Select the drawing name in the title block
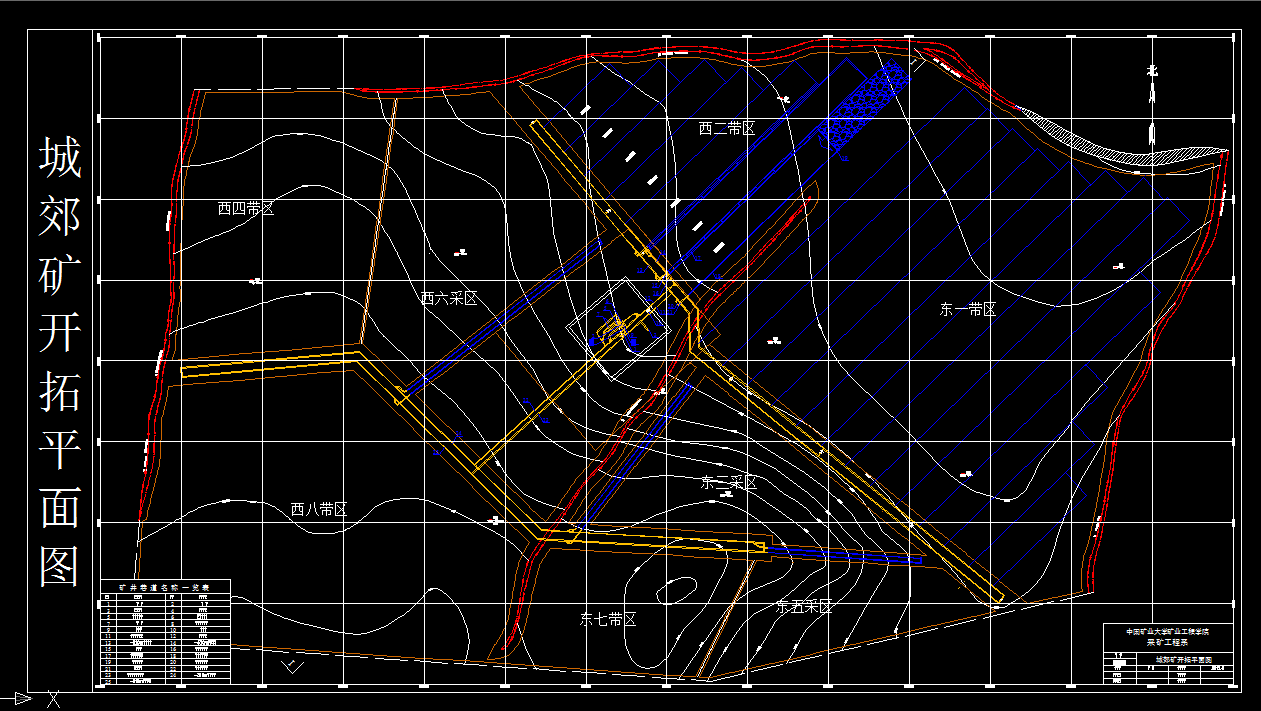Viewport: 1261px width, 711px height. pyautogui.click(x=1184, y=660)
